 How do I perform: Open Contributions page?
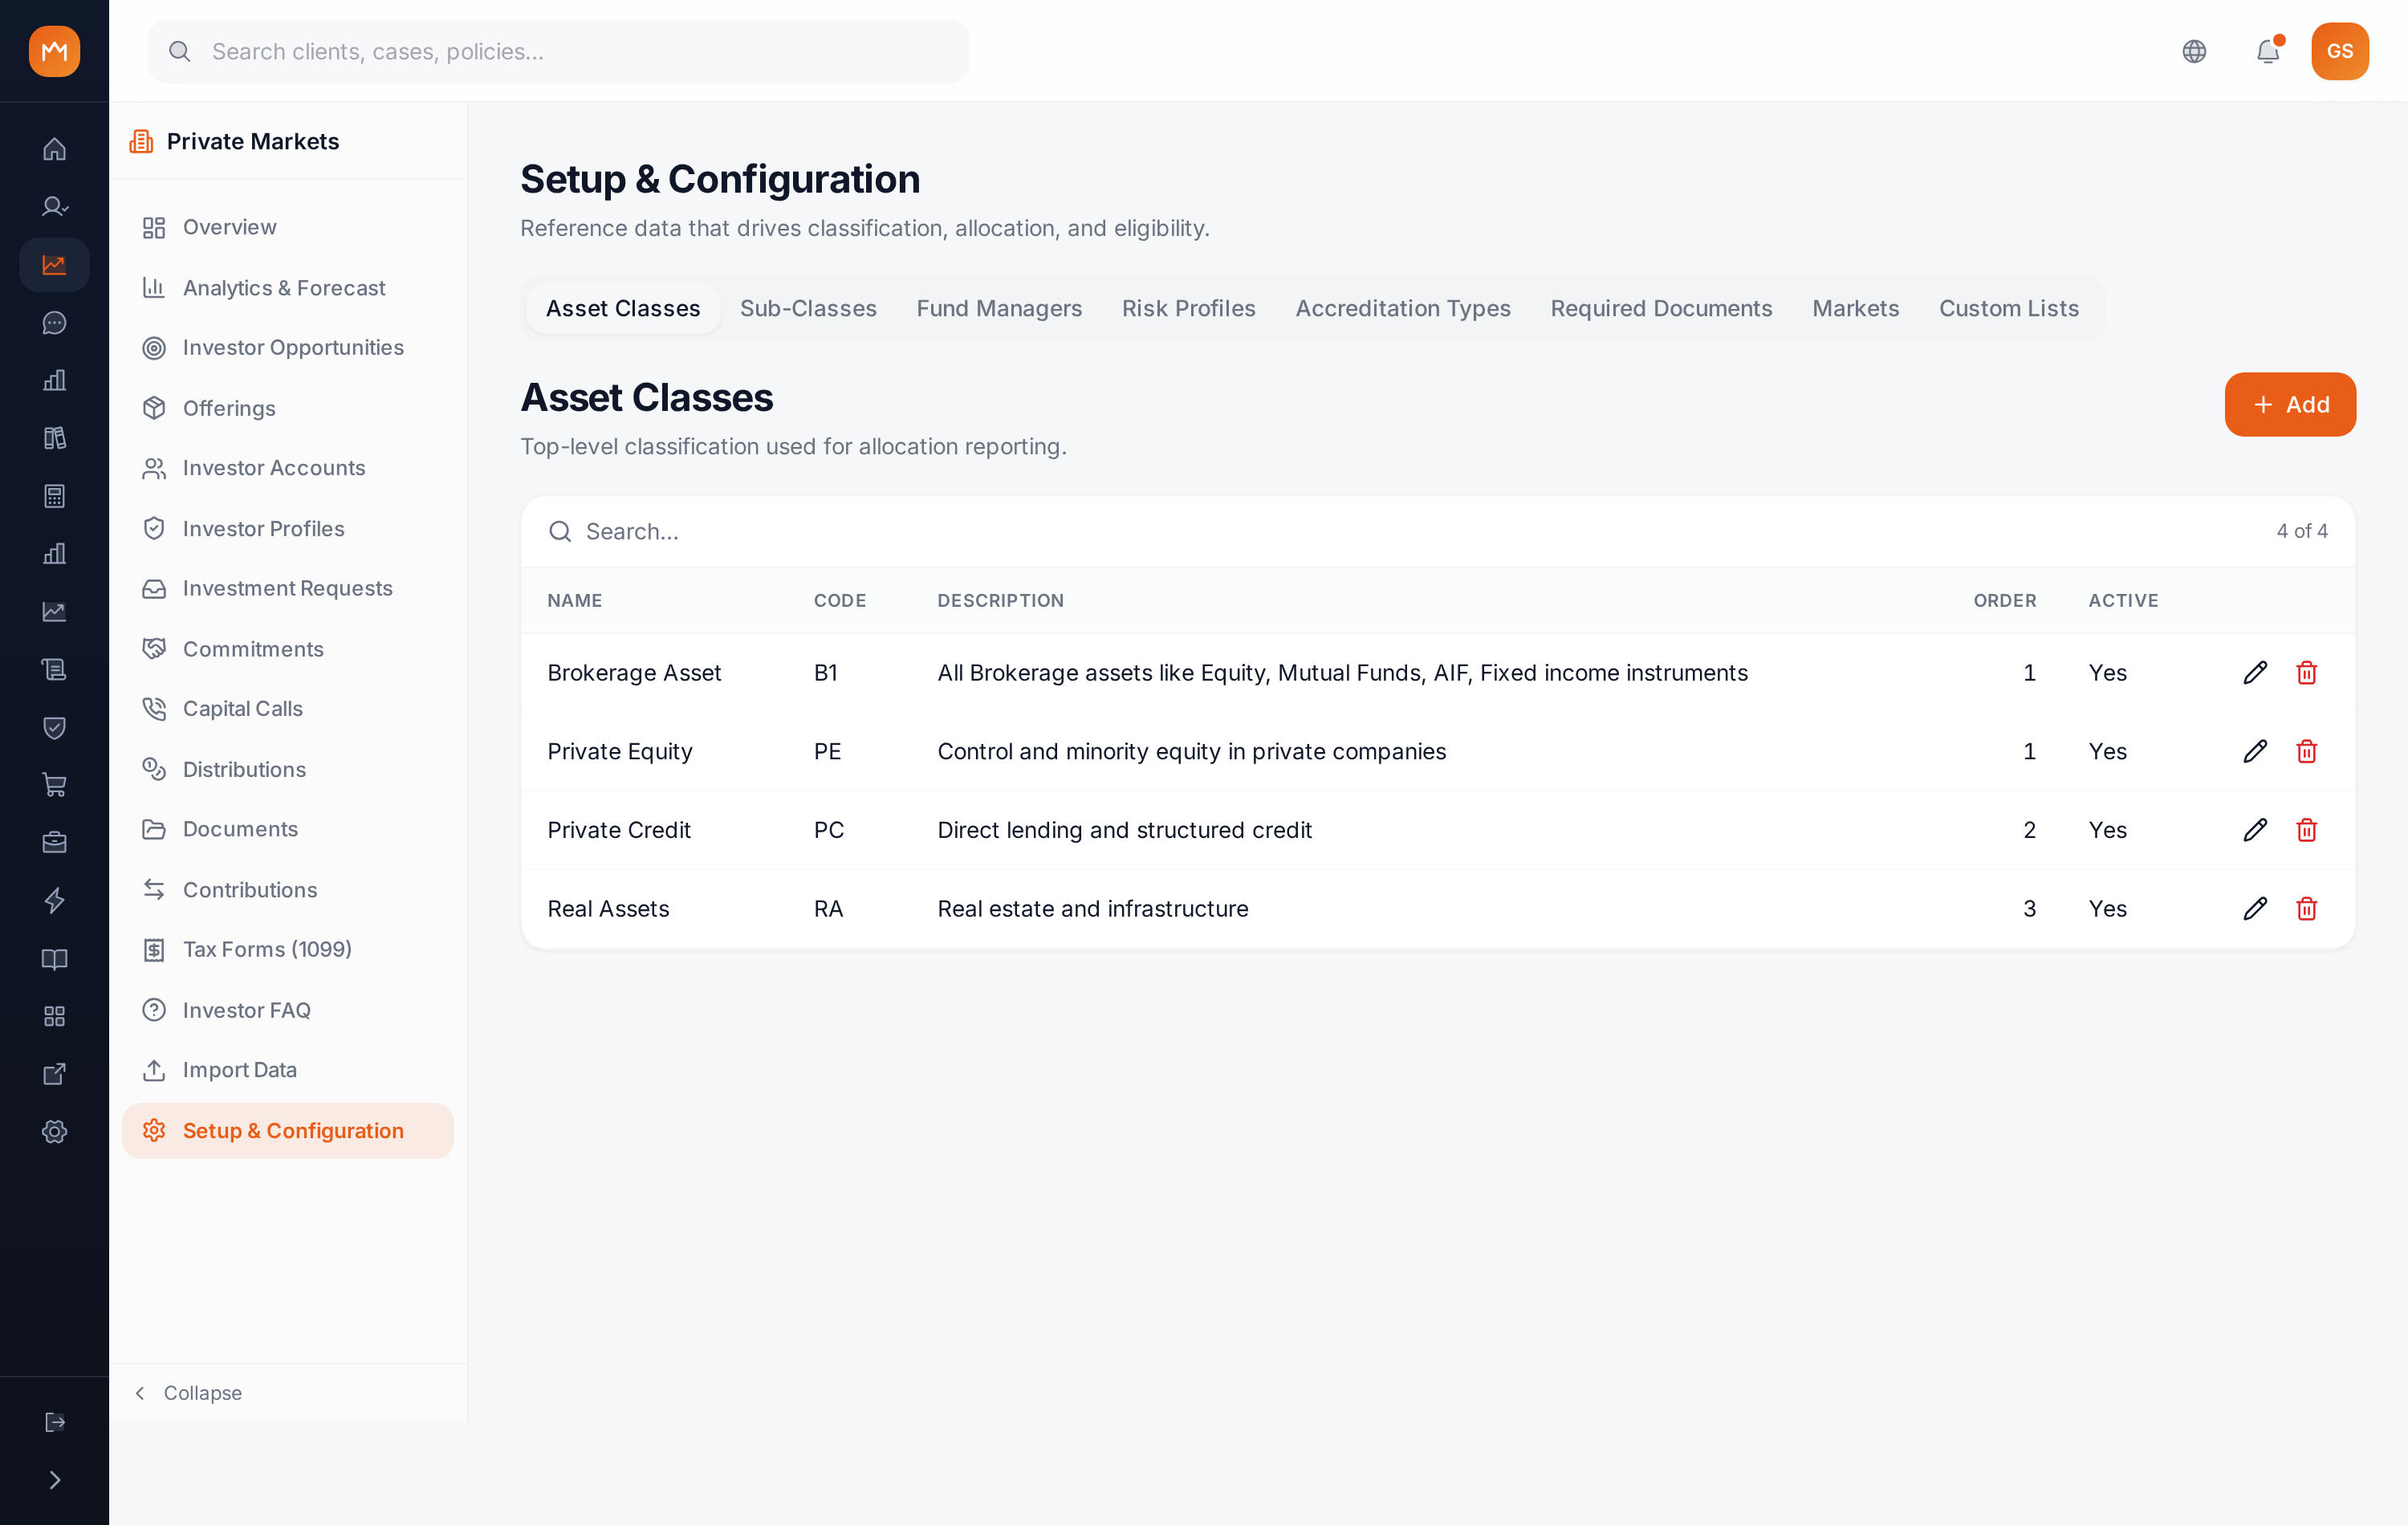pos(288,890)
